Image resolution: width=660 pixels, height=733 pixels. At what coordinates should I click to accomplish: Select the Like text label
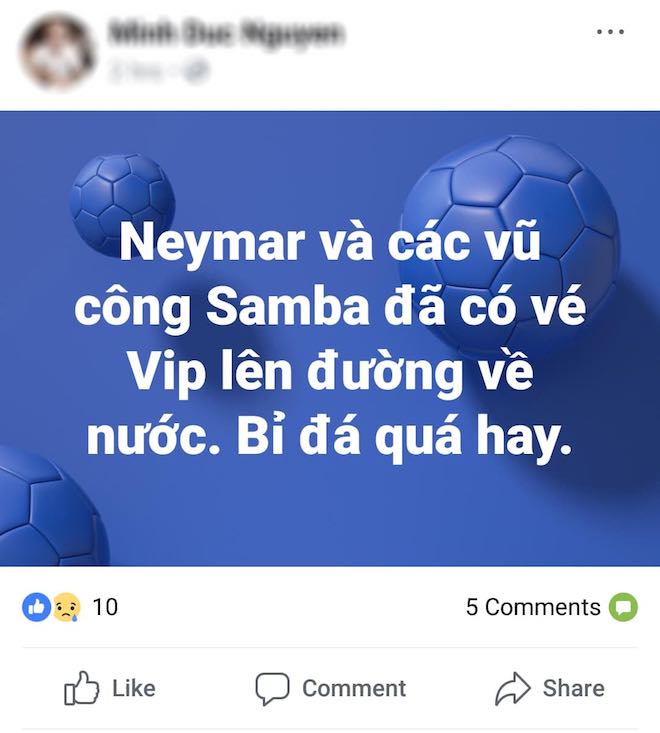coord(134,688)
